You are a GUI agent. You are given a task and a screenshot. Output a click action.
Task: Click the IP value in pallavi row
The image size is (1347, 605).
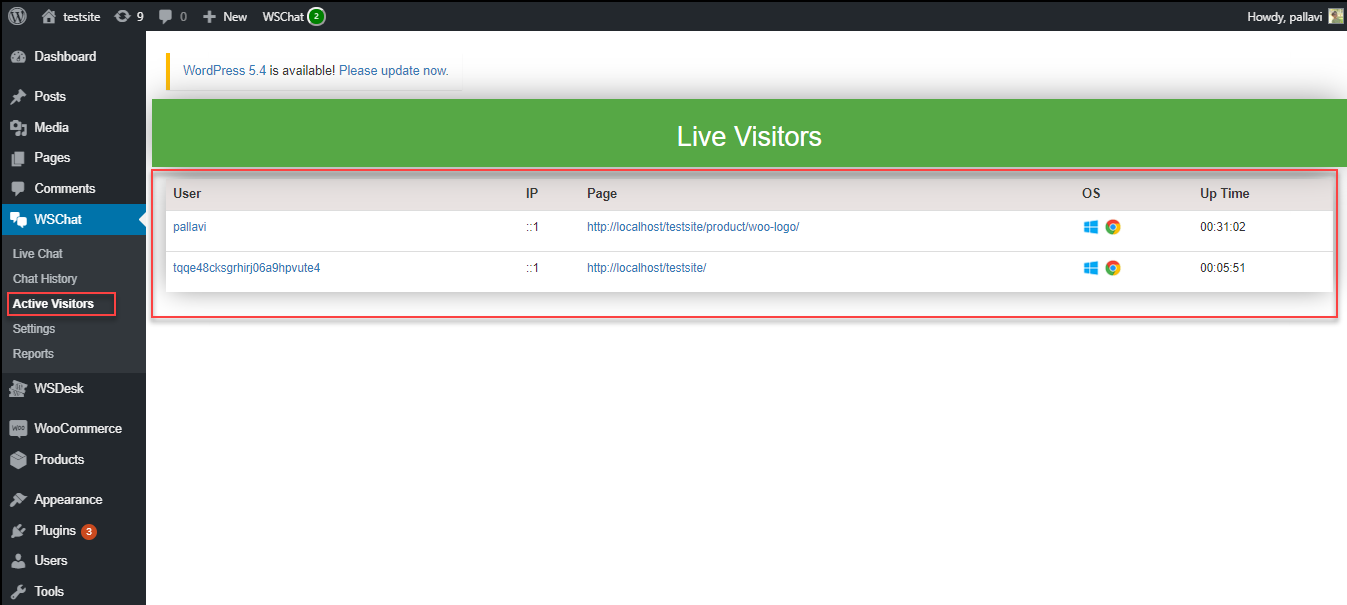pos(532,227)
